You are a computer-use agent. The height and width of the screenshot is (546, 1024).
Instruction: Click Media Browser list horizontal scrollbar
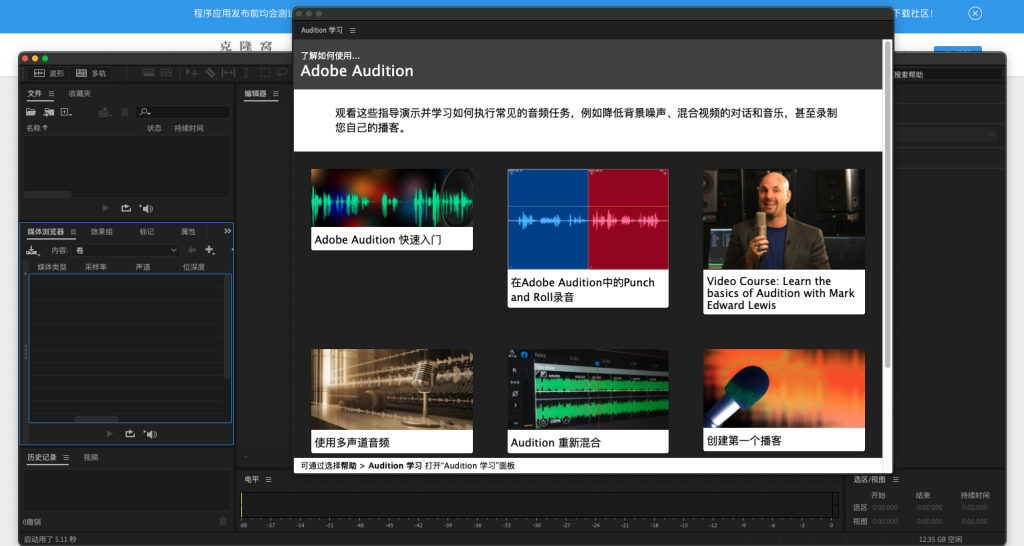point(97,419)
